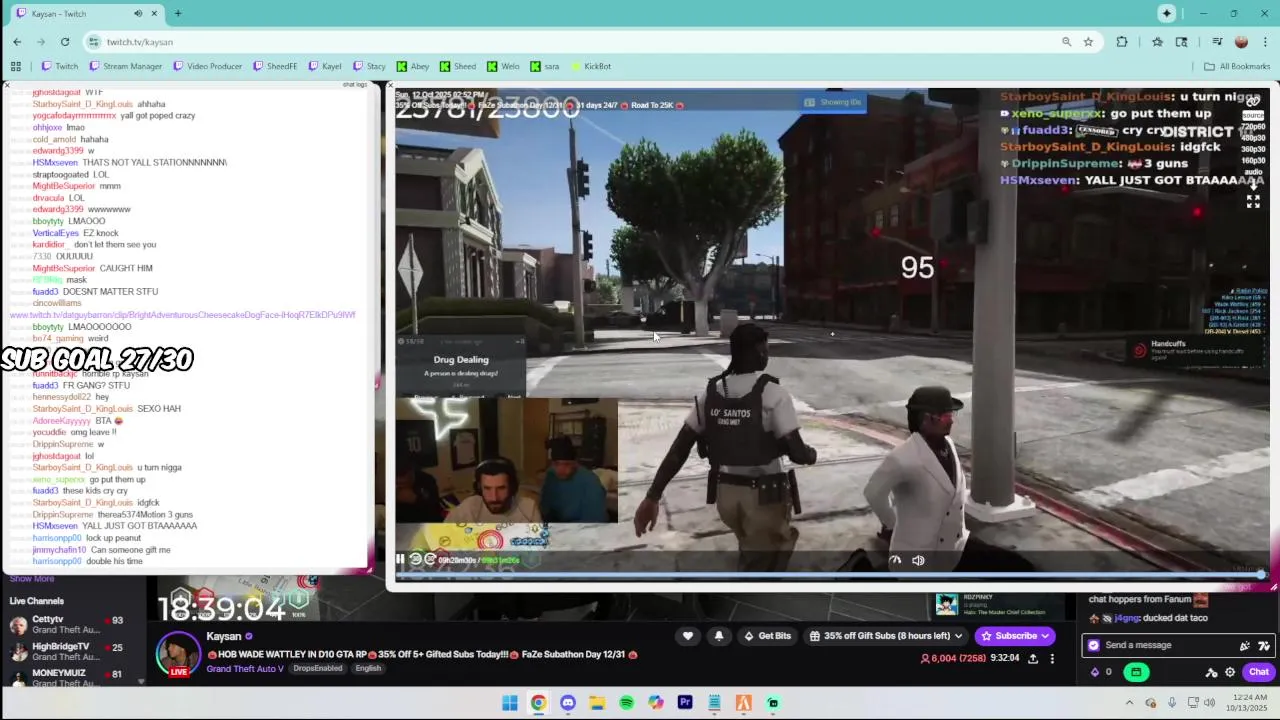
Task: Click the skip-forward icon in popout player
Action: point(430,560)
